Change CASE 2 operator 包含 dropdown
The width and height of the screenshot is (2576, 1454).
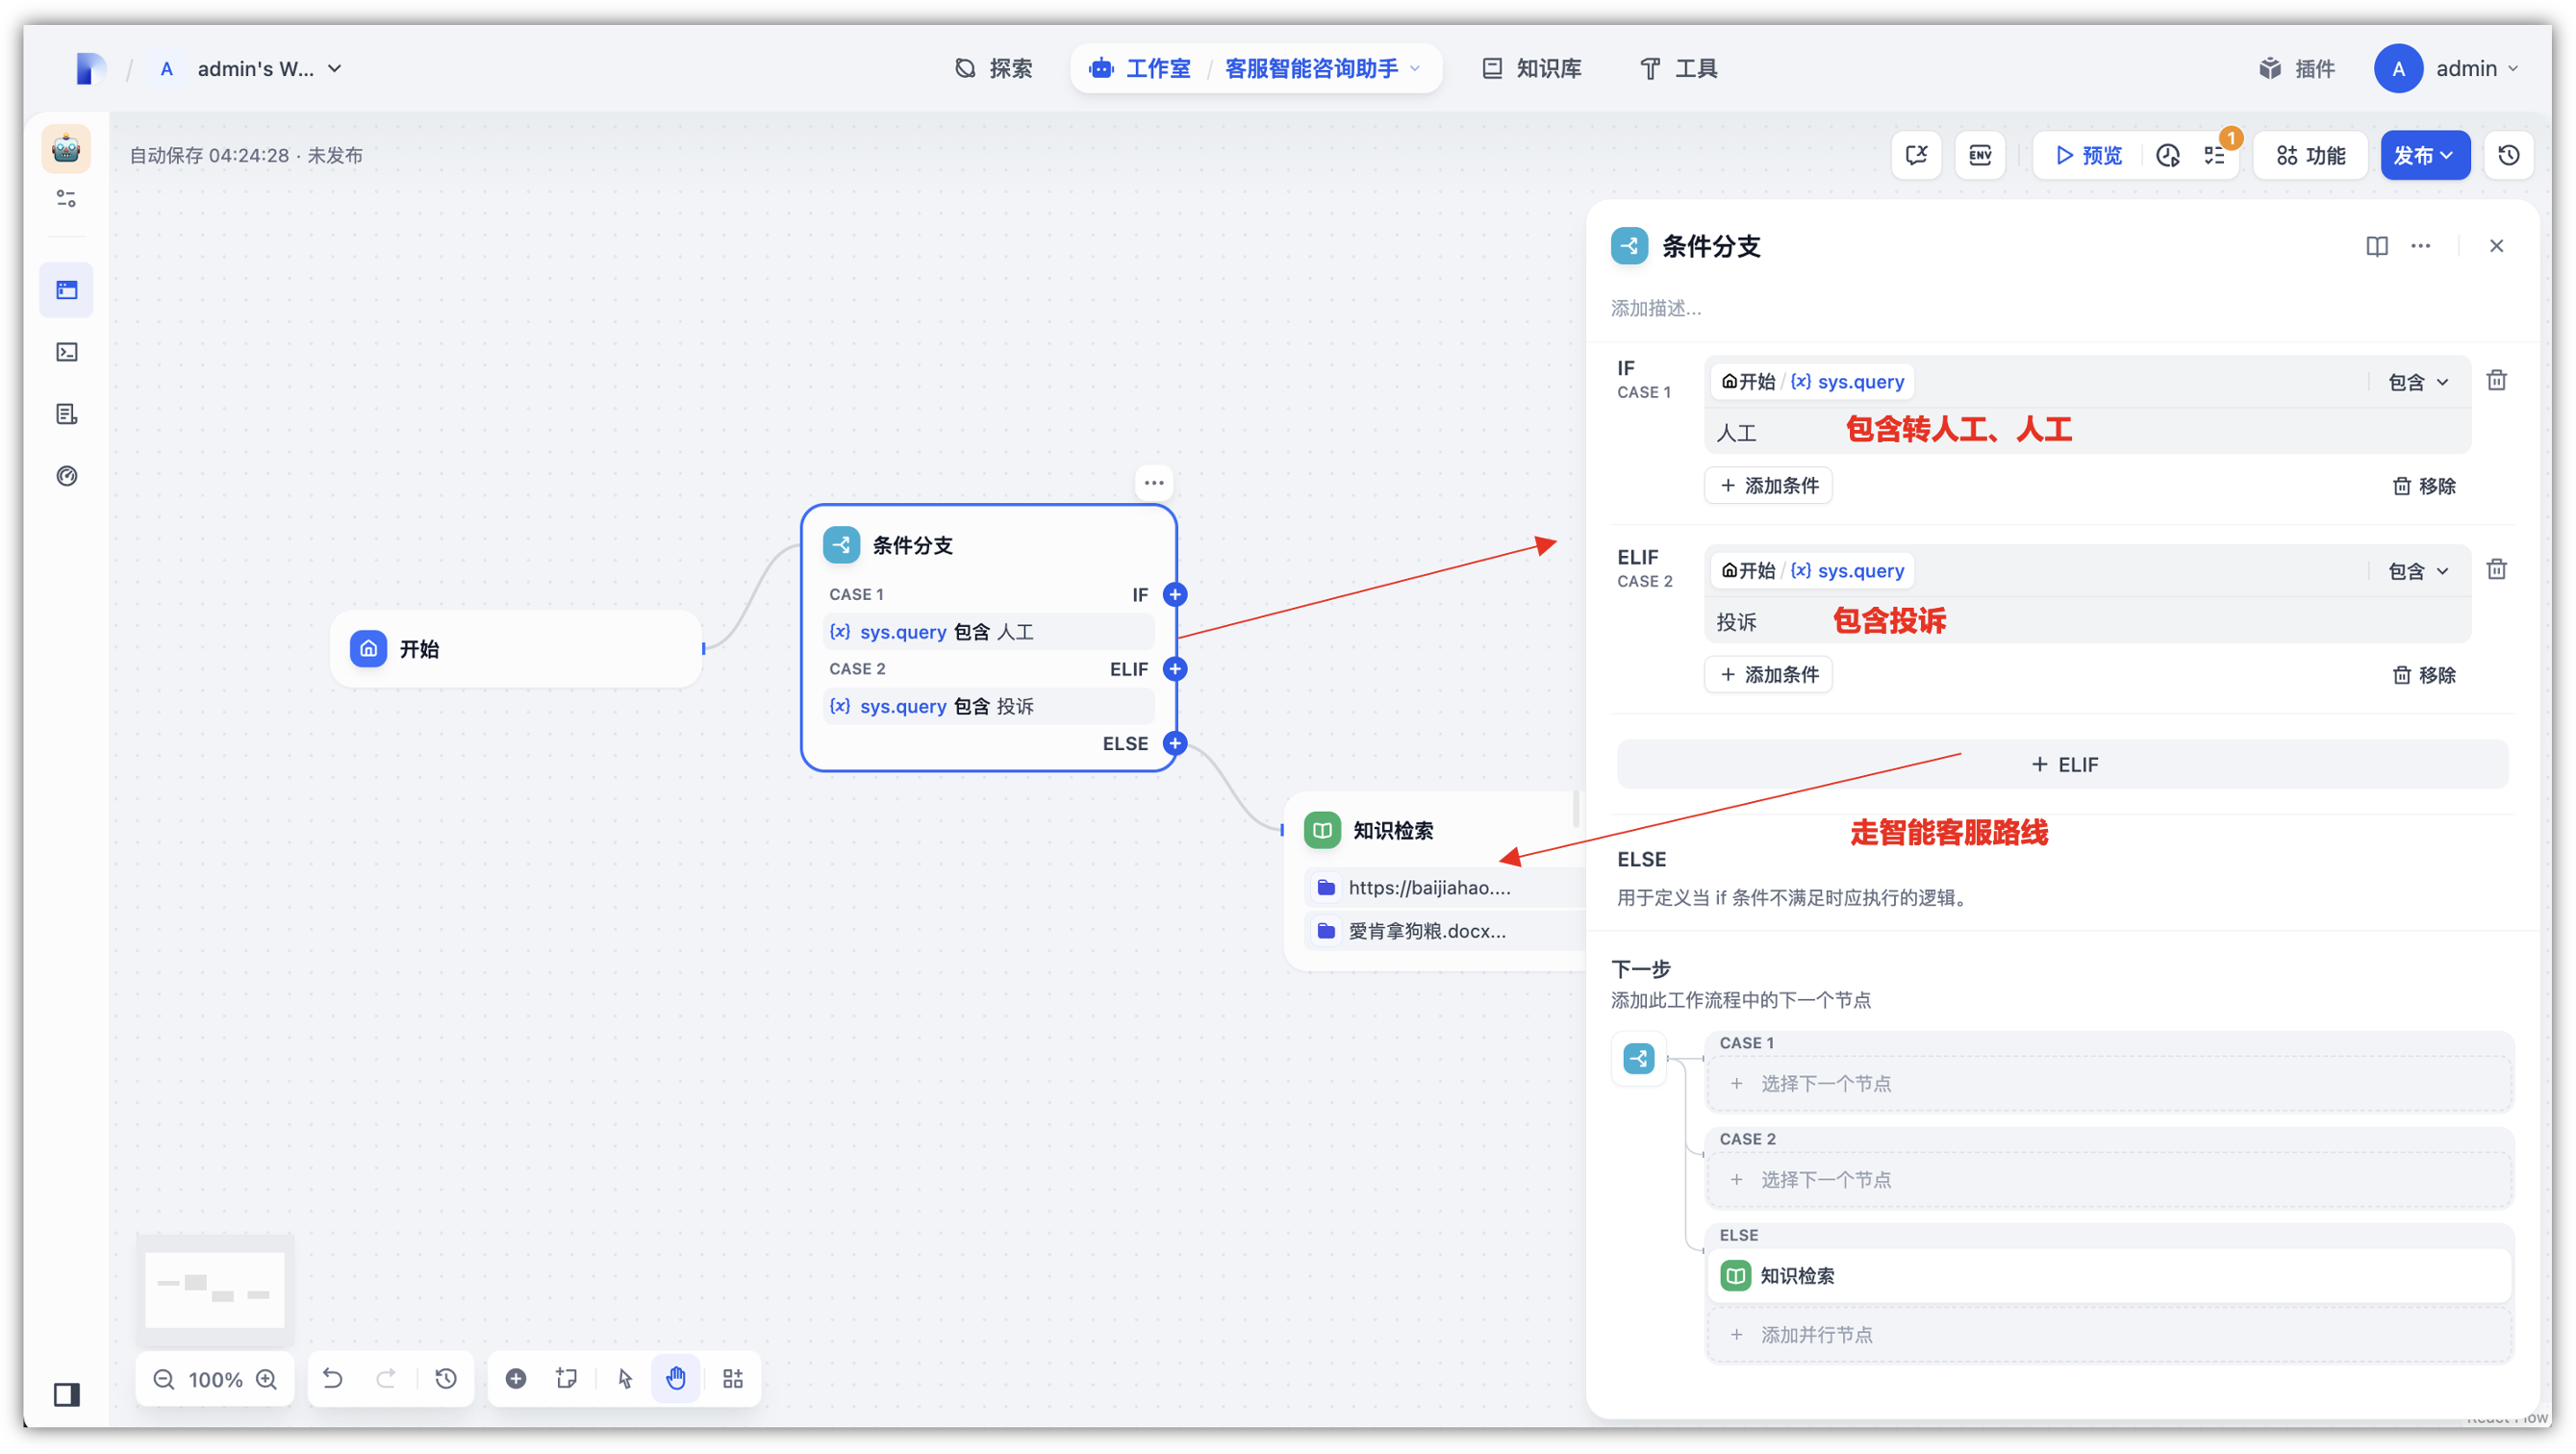click(2418, 571)
